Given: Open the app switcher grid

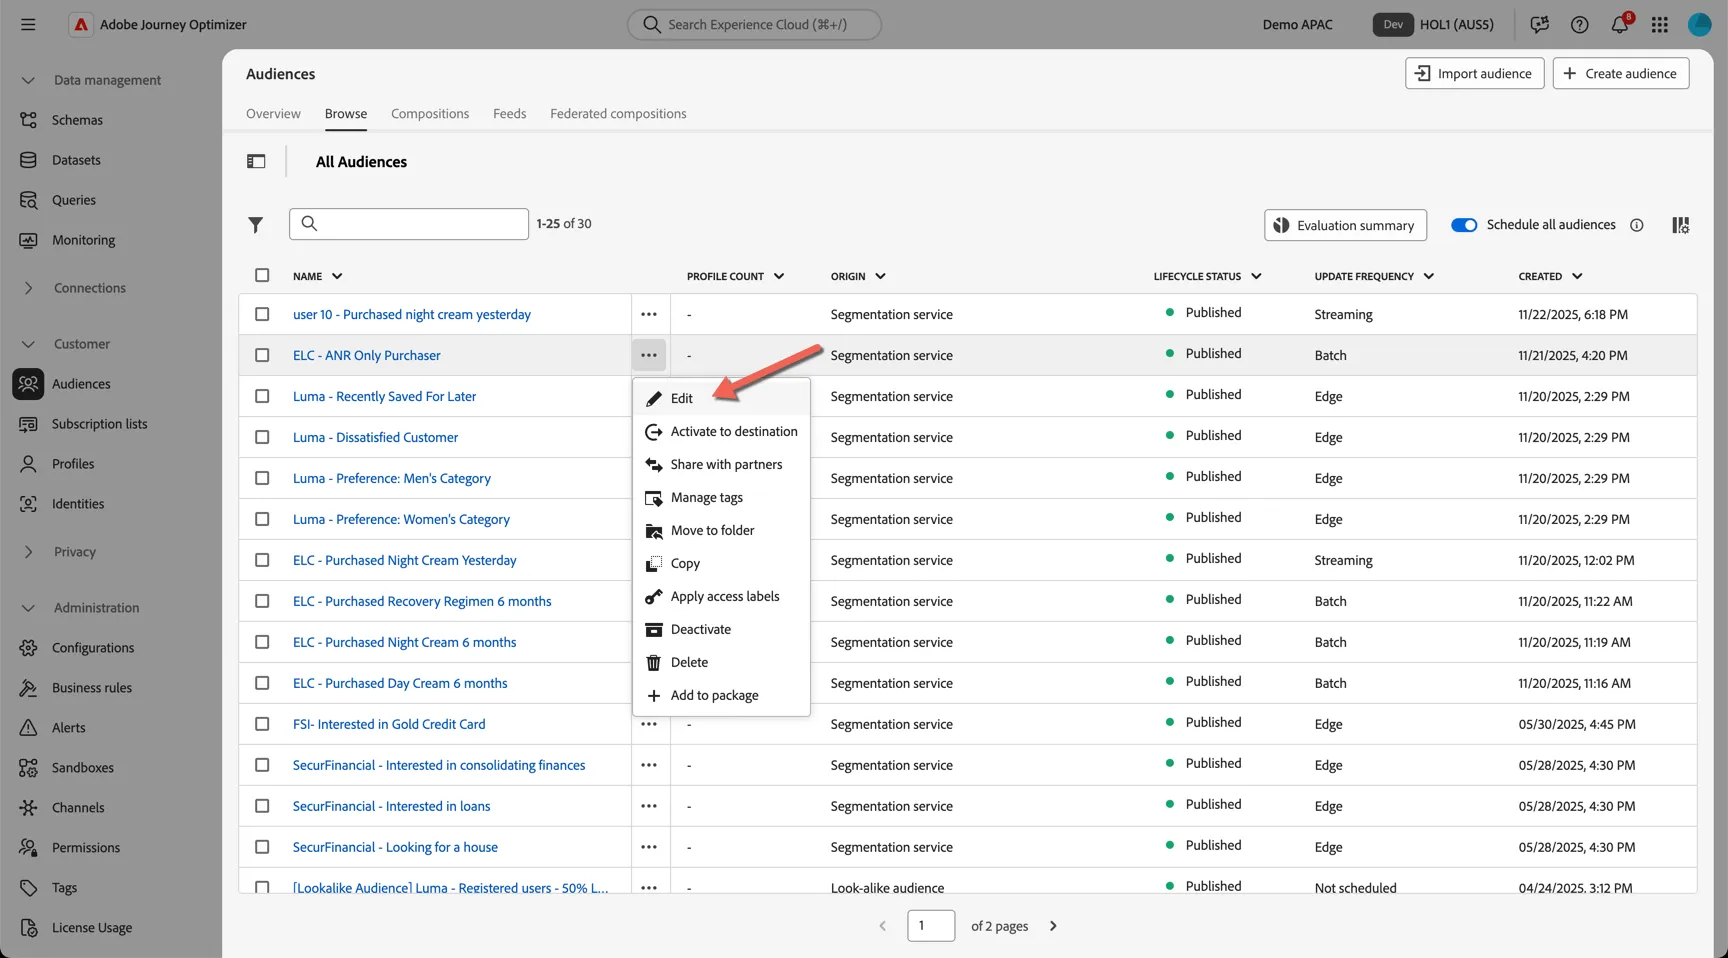Looking at the screenshot, I should click(x=1660, y=24).
